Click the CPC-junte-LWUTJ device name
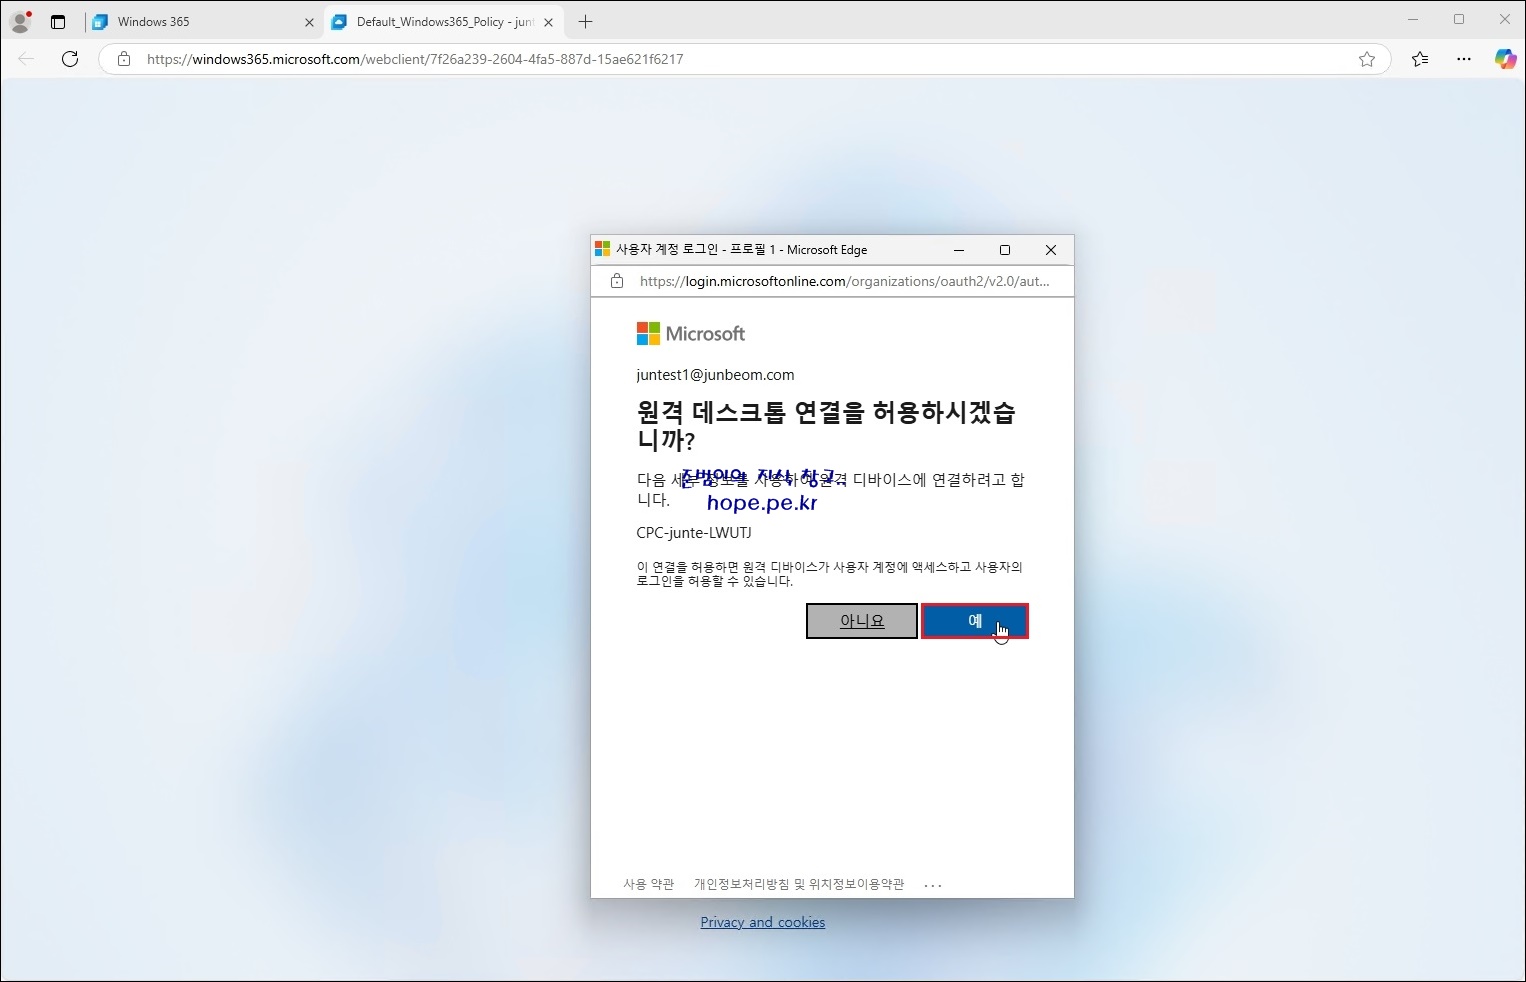The height and width of the screenshot is (982, 1526). tap(694, 533)
